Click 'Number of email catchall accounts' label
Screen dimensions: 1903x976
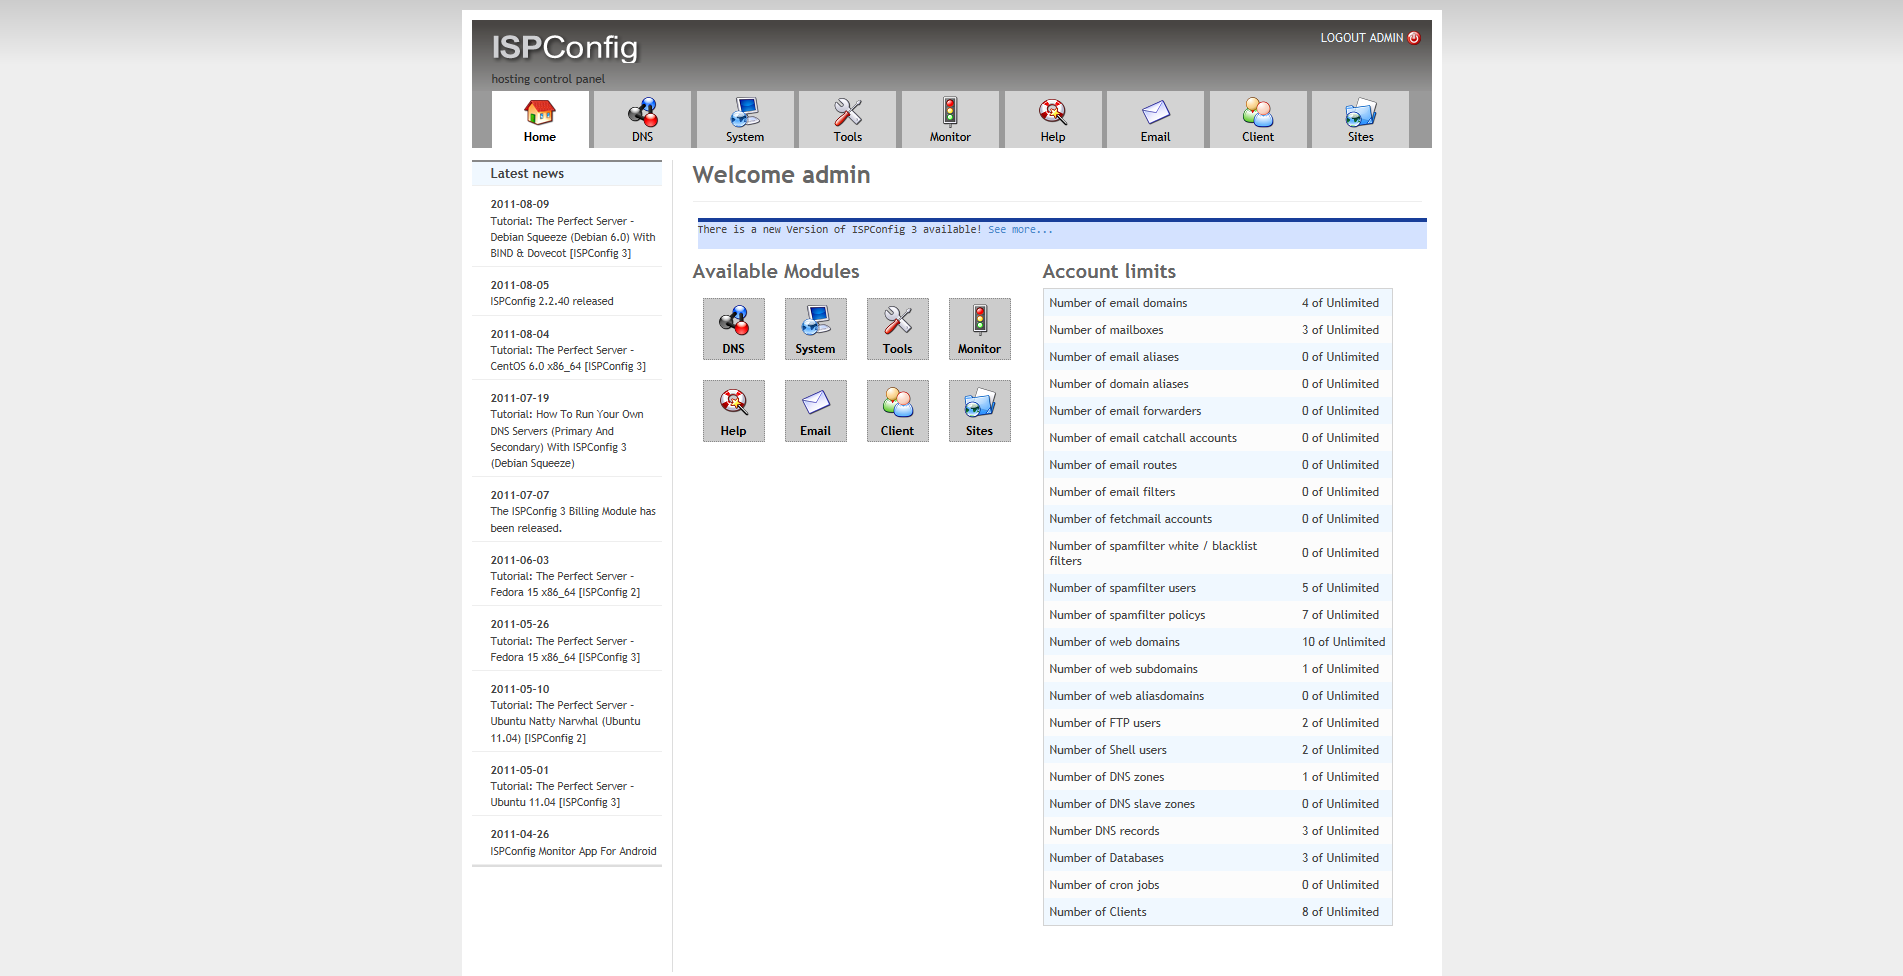(1143, 438)
